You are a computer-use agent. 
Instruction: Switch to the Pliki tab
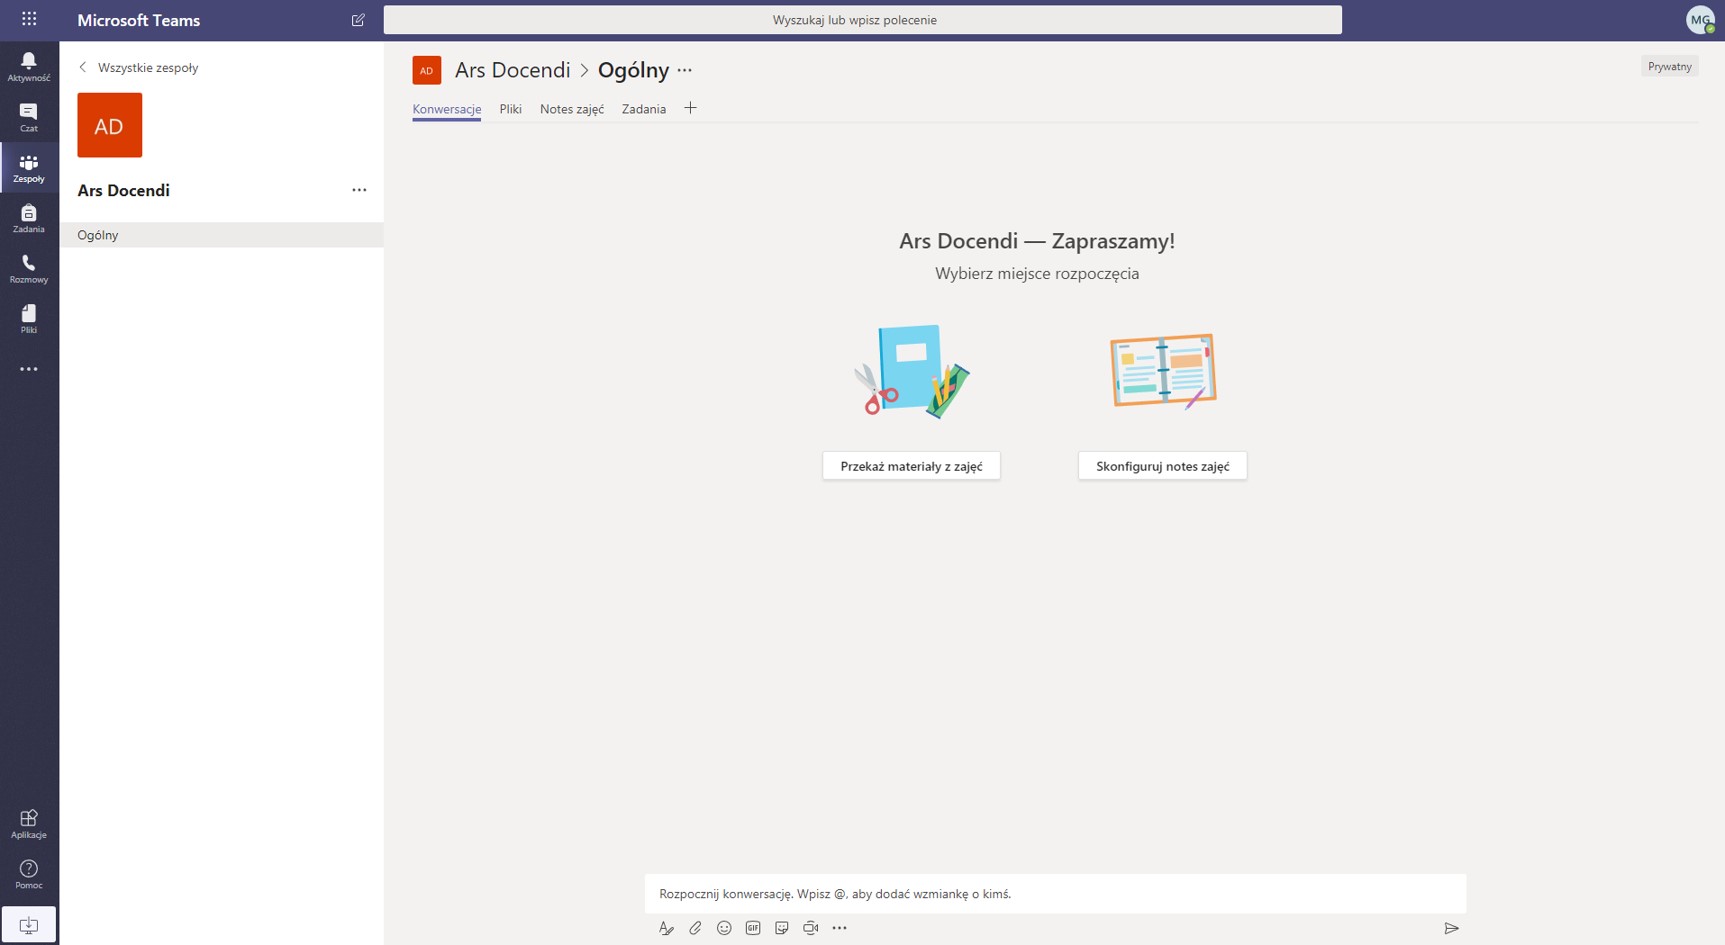coord(511,109)
